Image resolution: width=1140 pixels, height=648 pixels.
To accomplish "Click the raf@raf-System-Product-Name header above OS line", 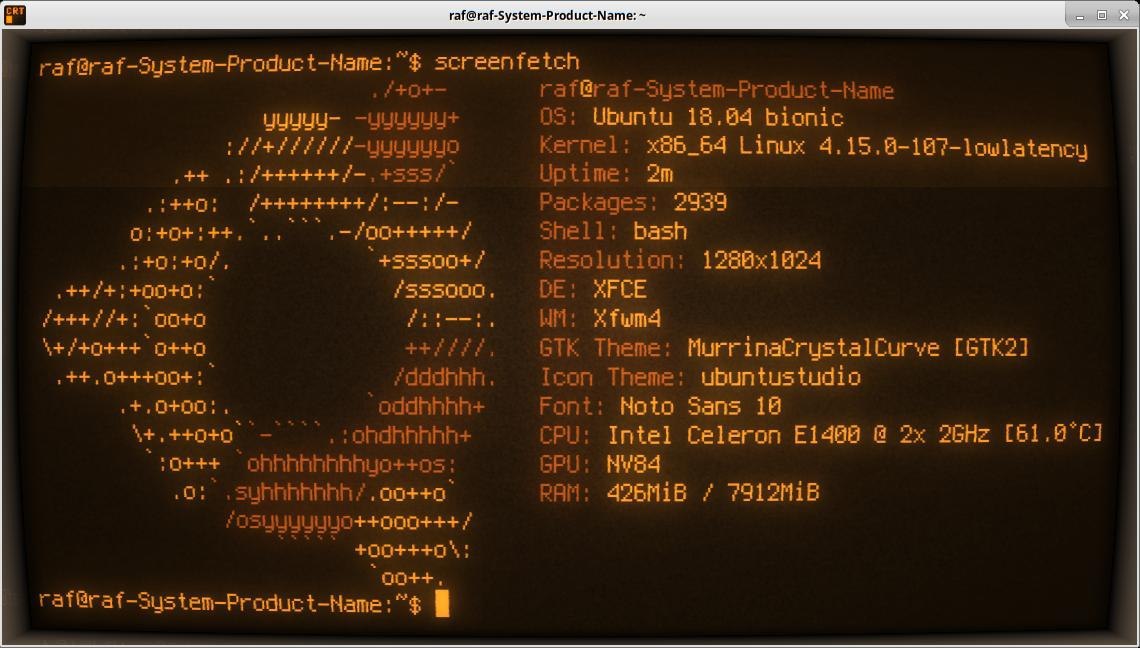I will click(716, 91).
